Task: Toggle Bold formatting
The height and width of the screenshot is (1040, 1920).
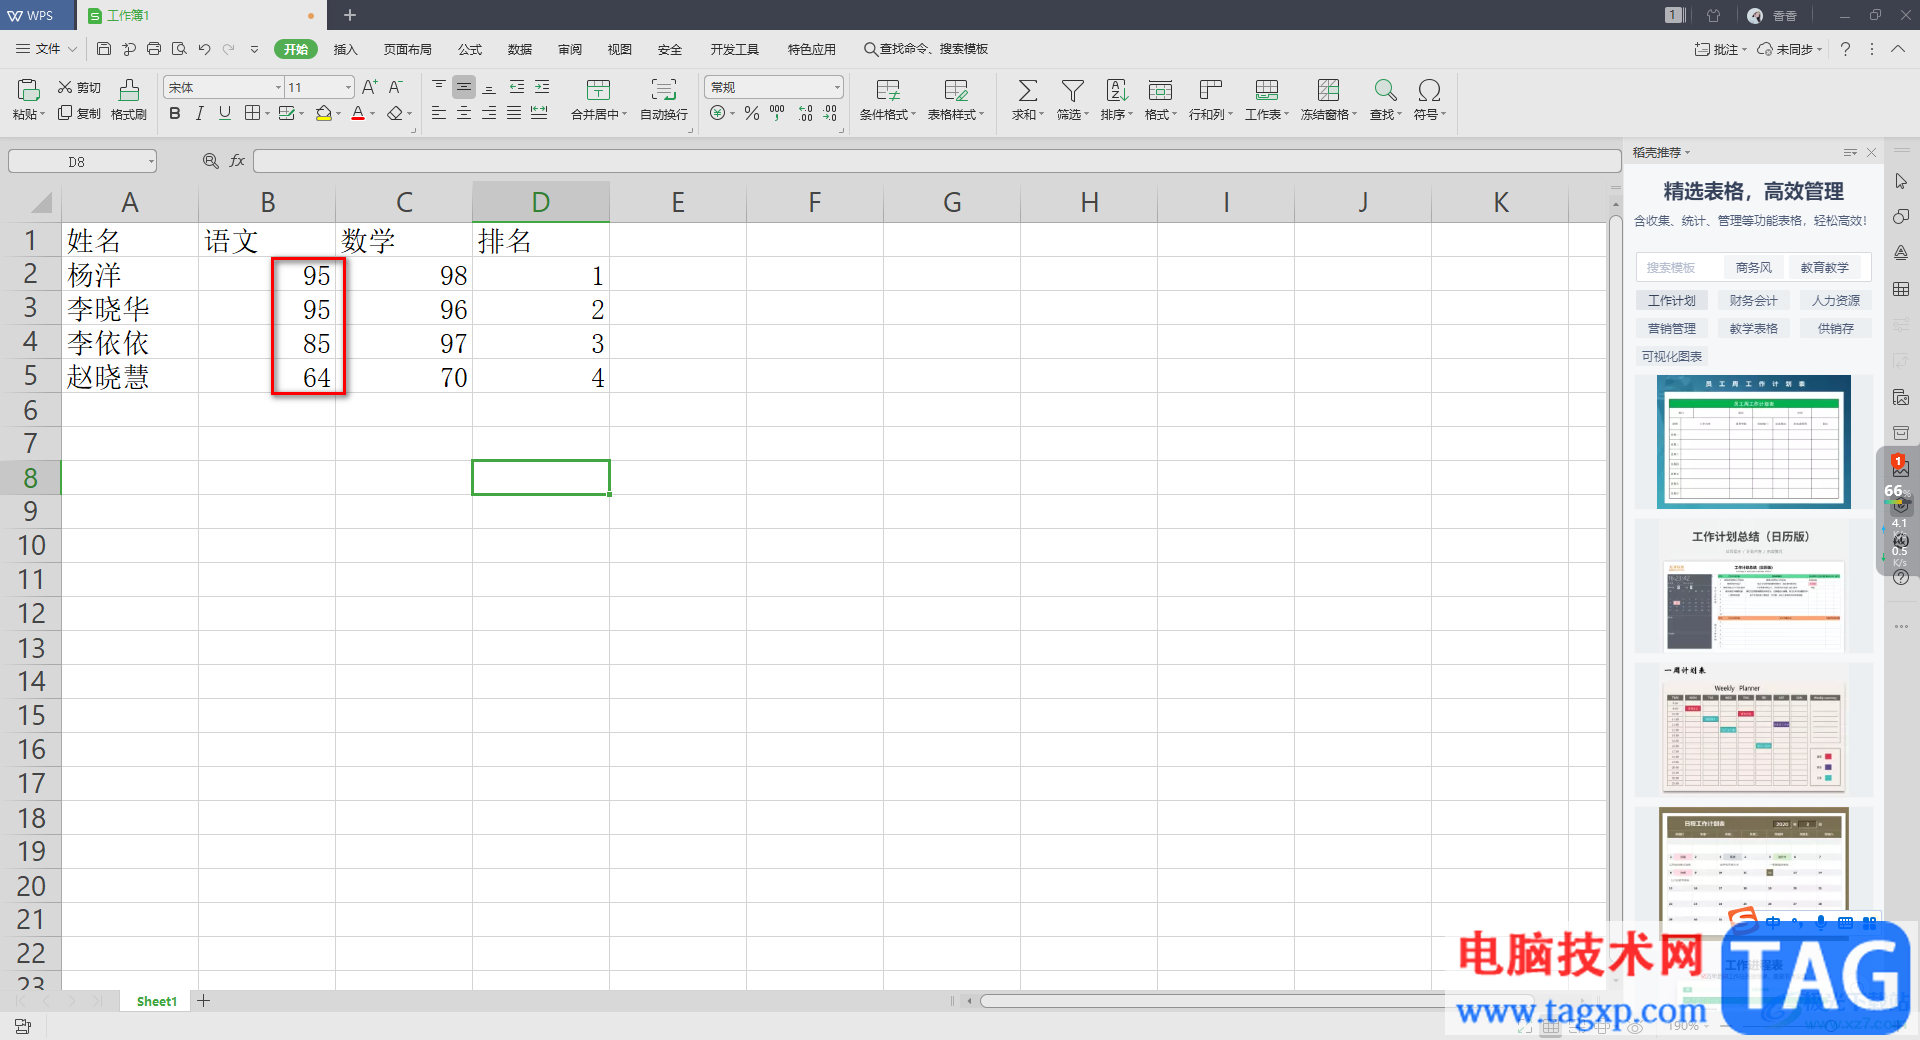Action: coord(175,114)
